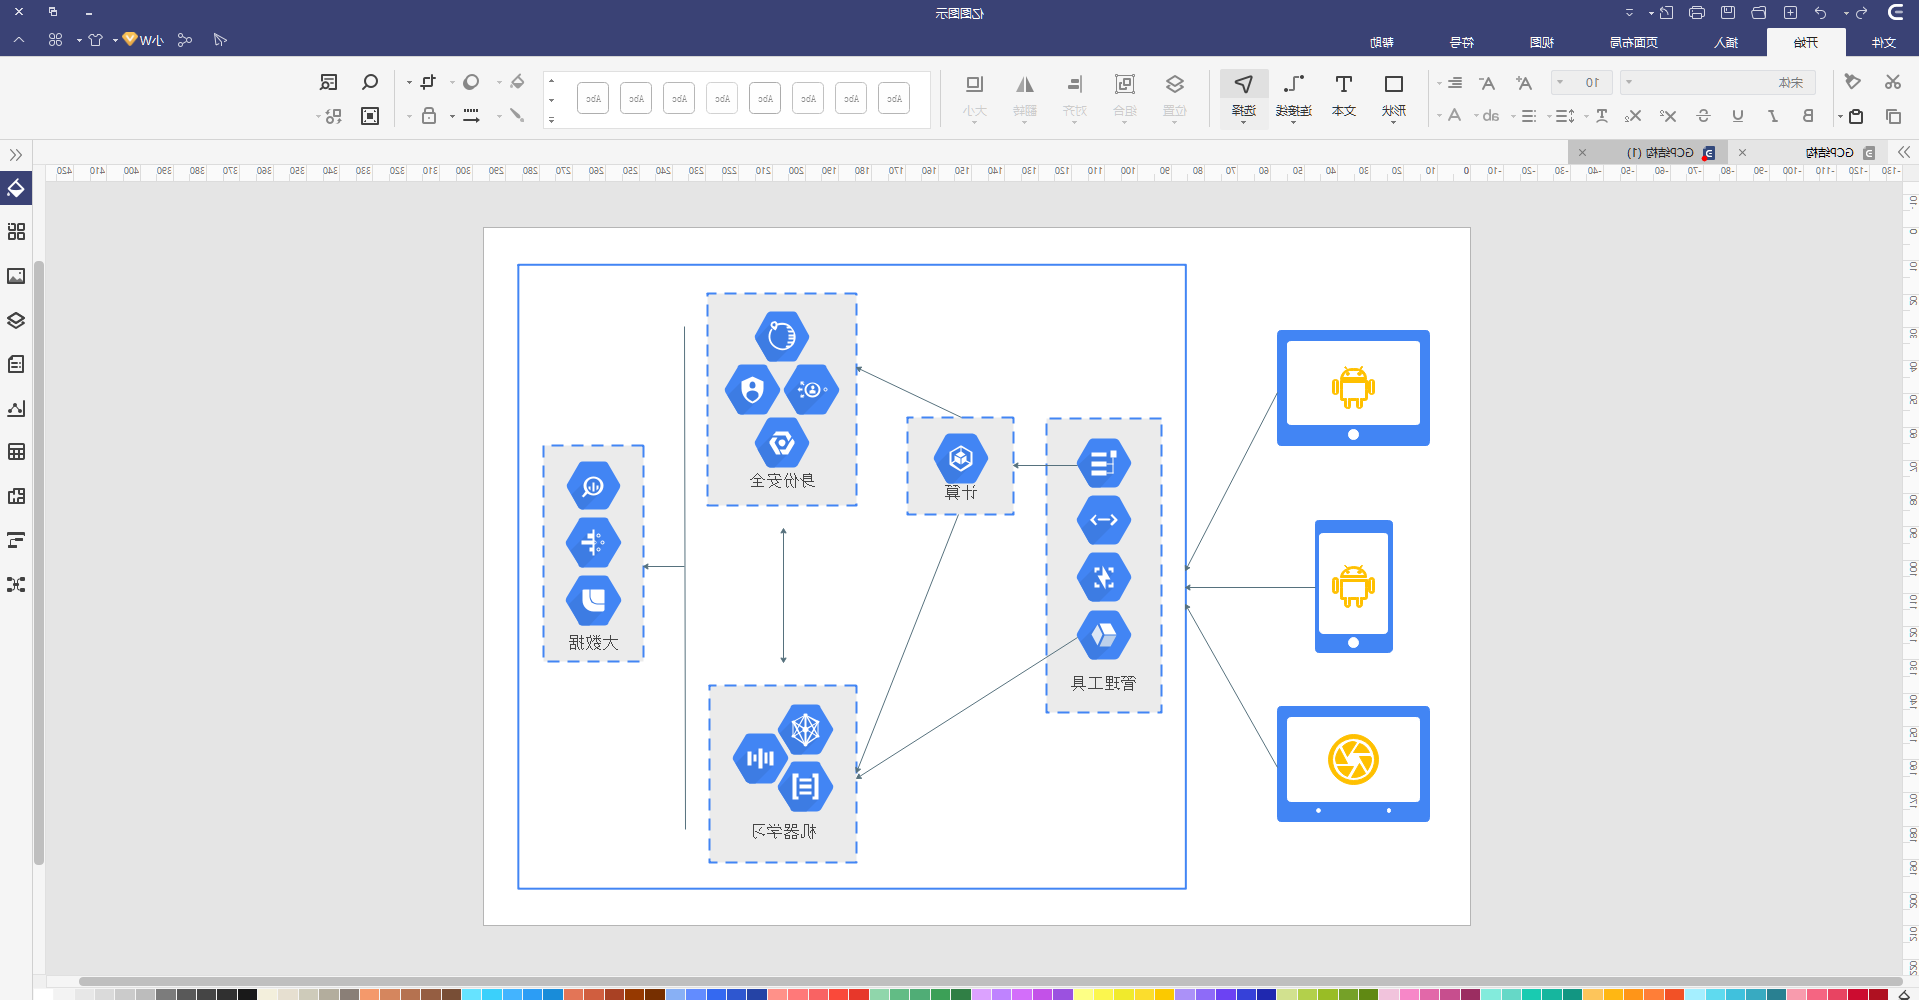The width and height of the screenshot is (1919, 1000).
Task: Open the paste options dropdown arrow
Action: pos(1839,117)
